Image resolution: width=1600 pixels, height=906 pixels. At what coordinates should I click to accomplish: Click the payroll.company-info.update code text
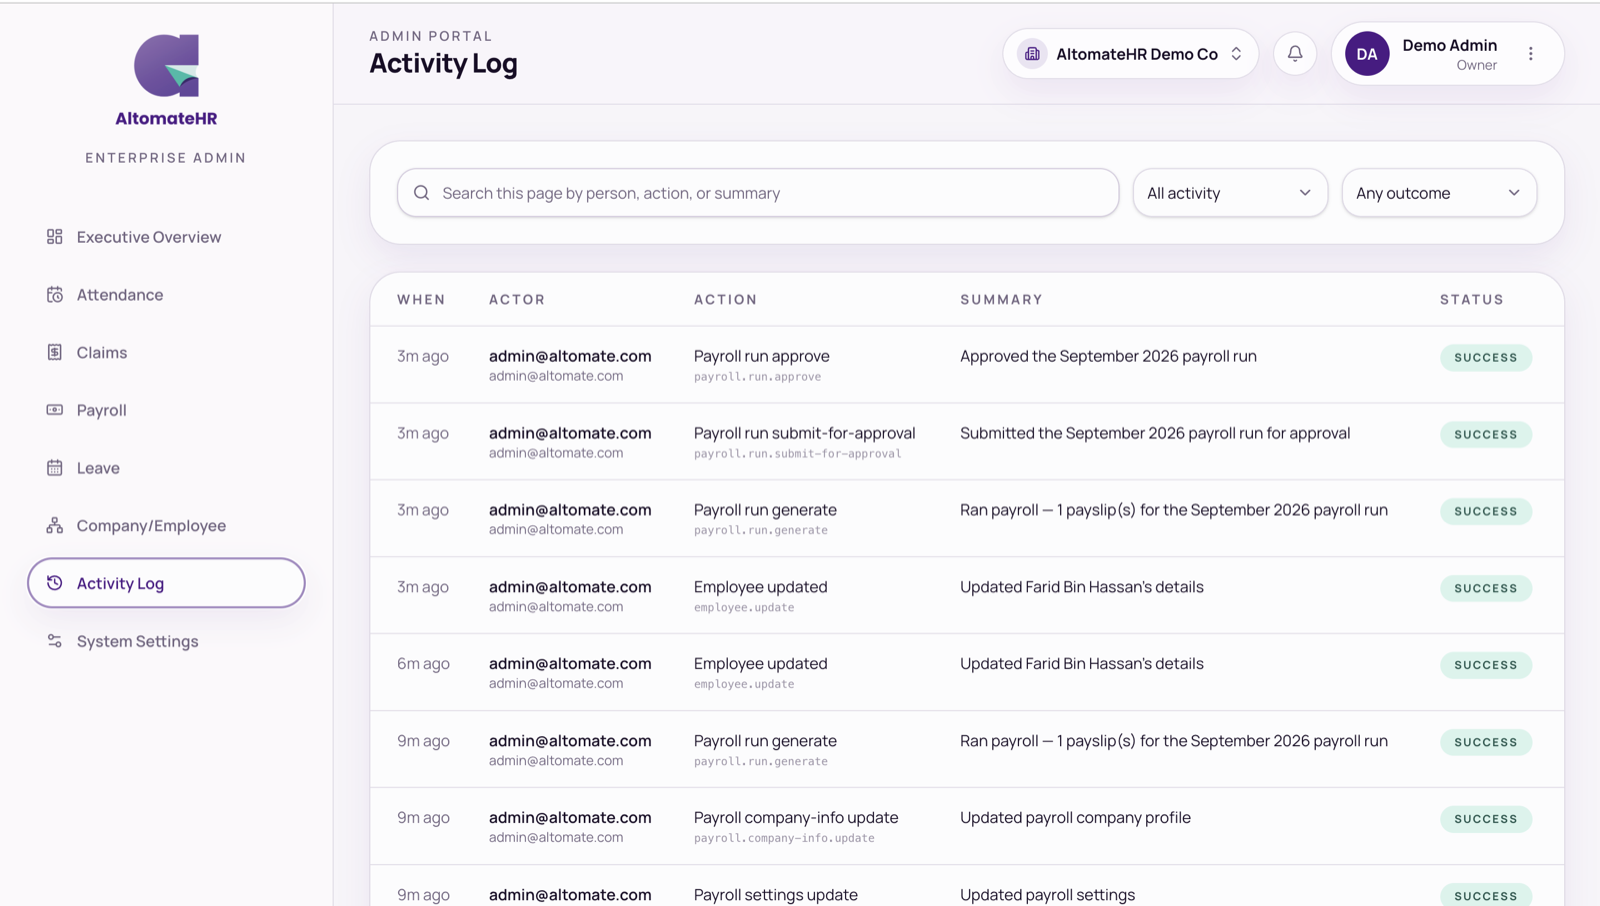784,838
